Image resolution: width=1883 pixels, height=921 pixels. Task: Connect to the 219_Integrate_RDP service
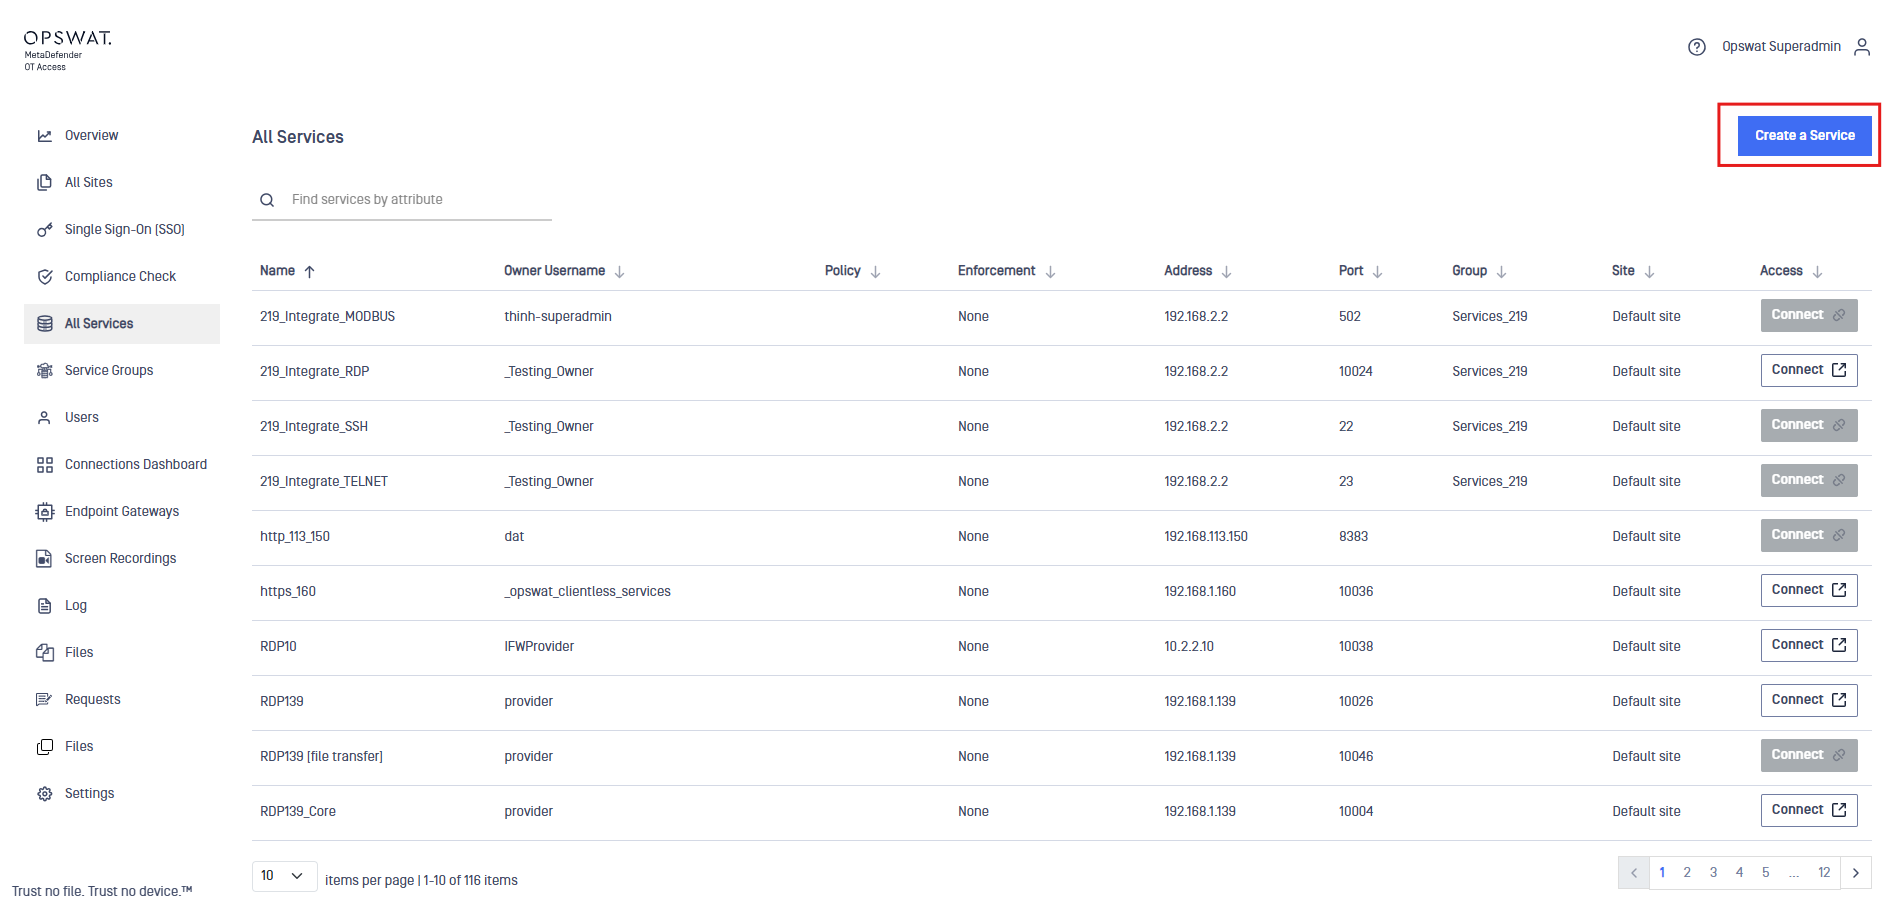(x=1808, y=370)
